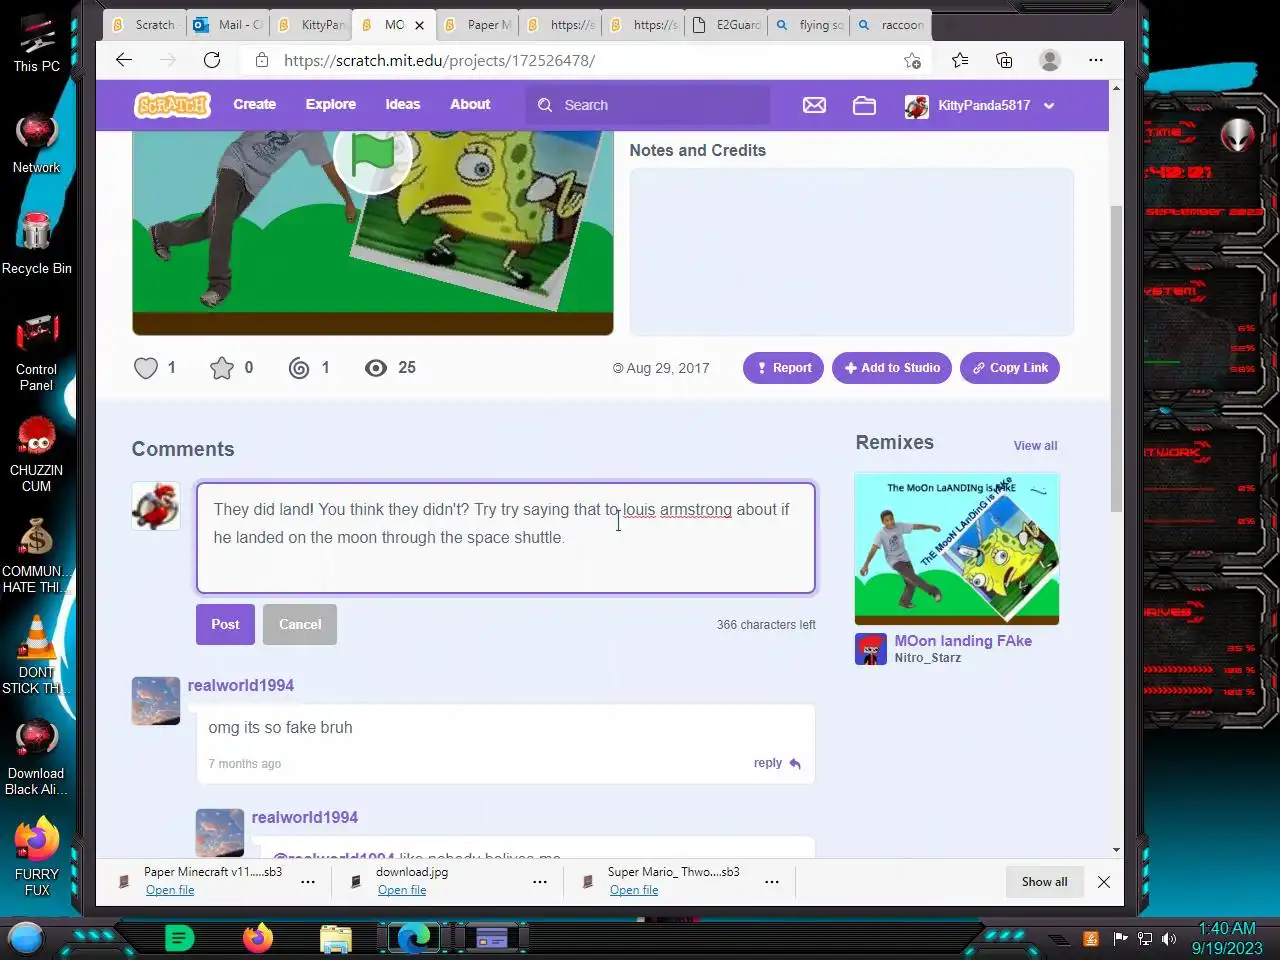The image size is (1280, 960).
Task: Click the Scratch search field
Action: click(648, 105)
